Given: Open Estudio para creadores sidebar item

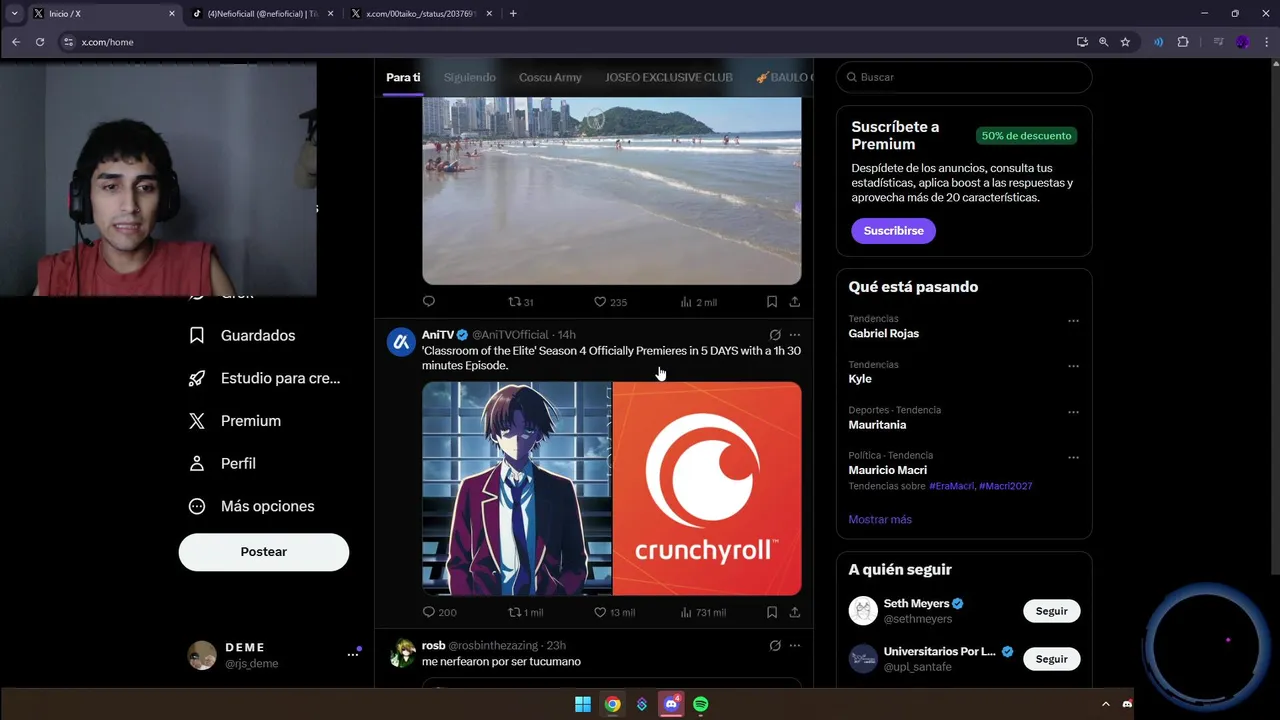Looking at the screenshot, I should coord(265,378).
